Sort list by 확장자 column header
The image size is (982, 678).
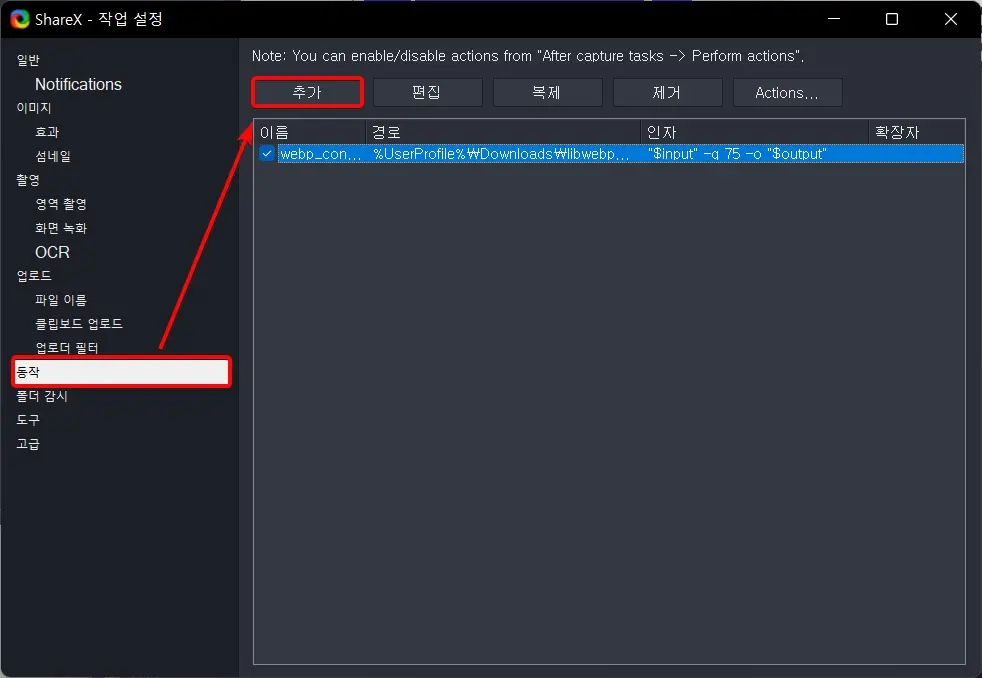coord(917,132)
